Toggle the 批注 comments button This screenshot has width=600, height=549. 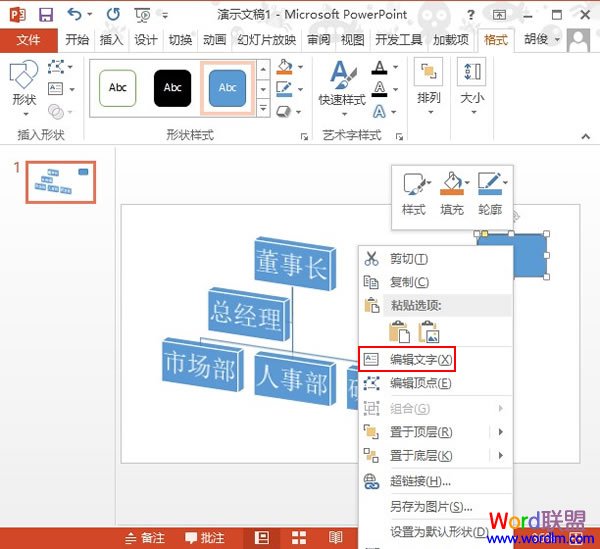tap(204, 538)
